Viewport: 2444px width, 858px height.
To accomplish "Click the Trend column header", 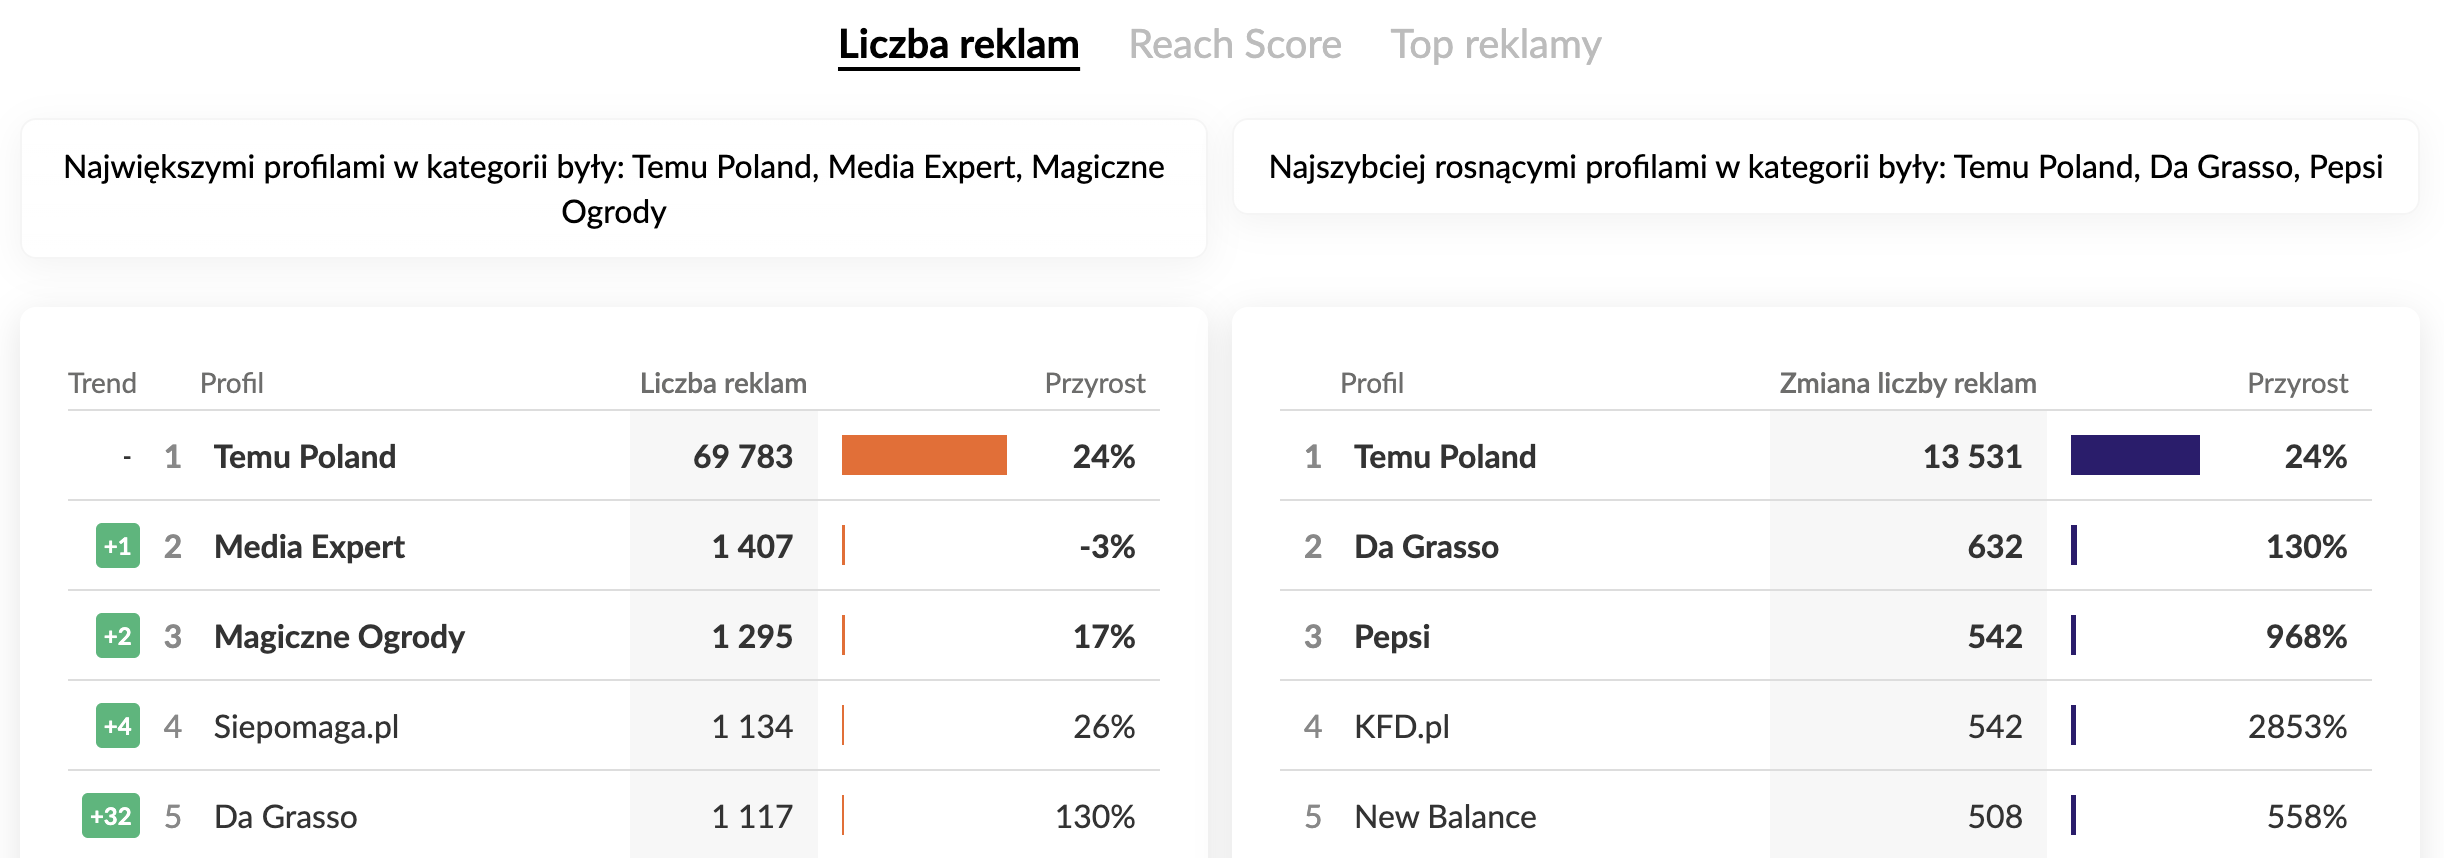I will 102,382.
